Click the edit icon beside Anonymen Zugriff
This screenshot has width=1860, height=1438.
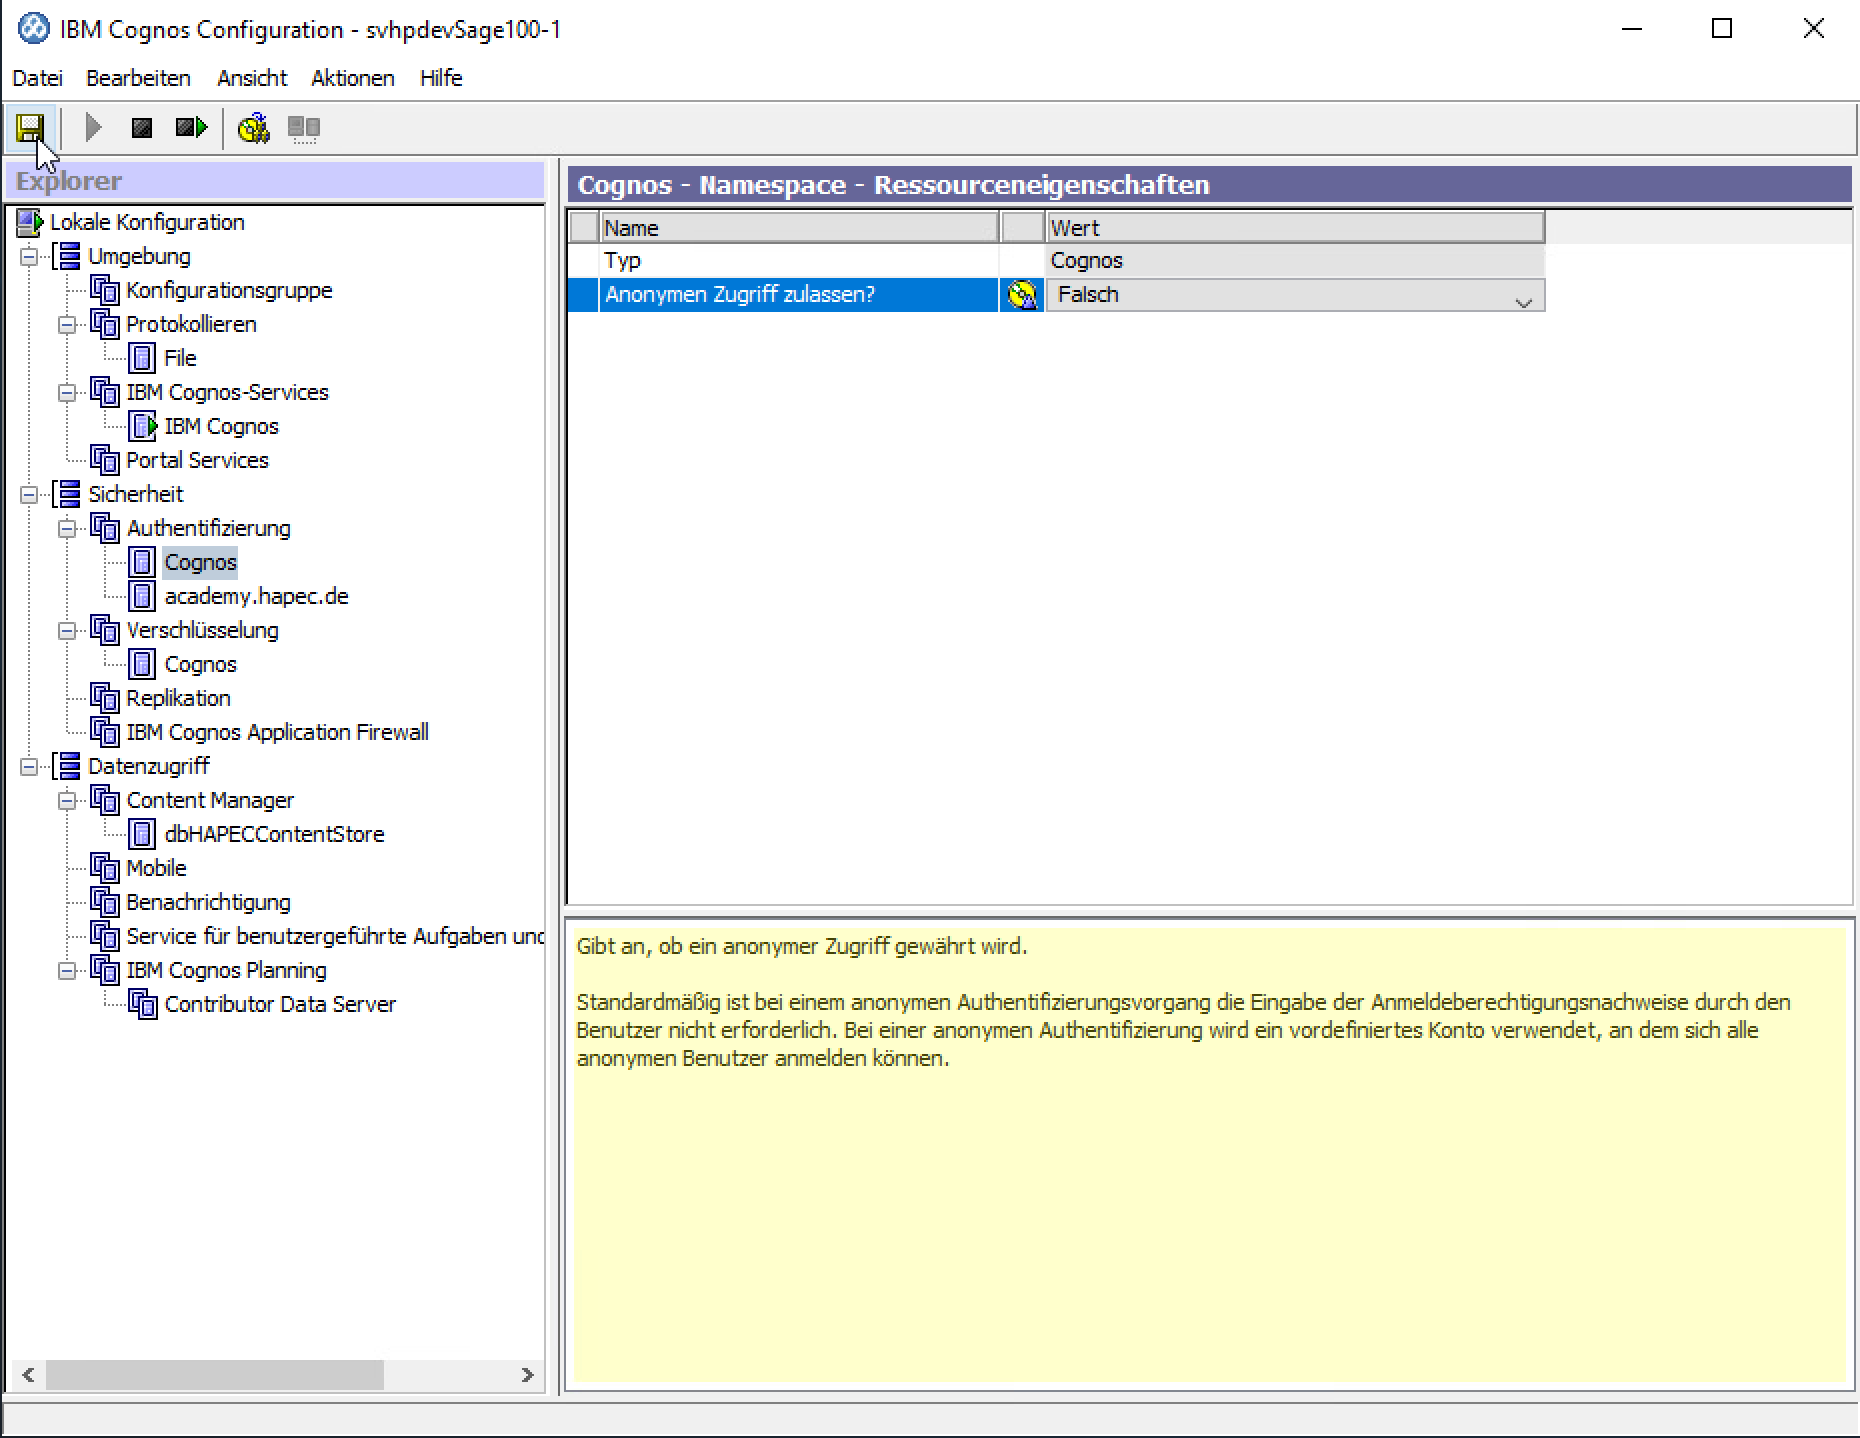point(1022,295)
